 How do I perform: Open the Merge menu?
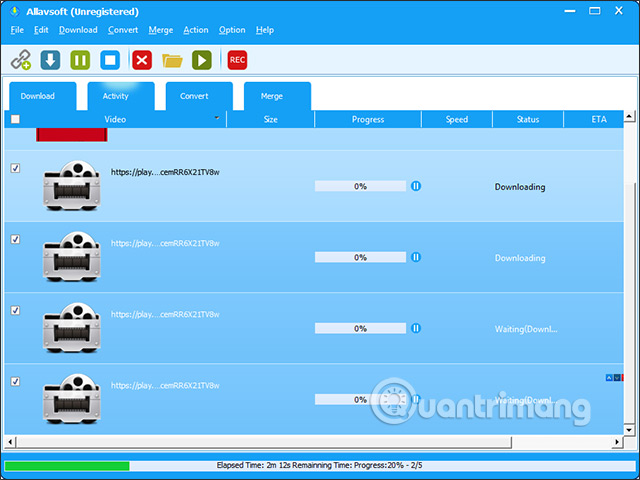pyautogui.click(x=161, y=30)
